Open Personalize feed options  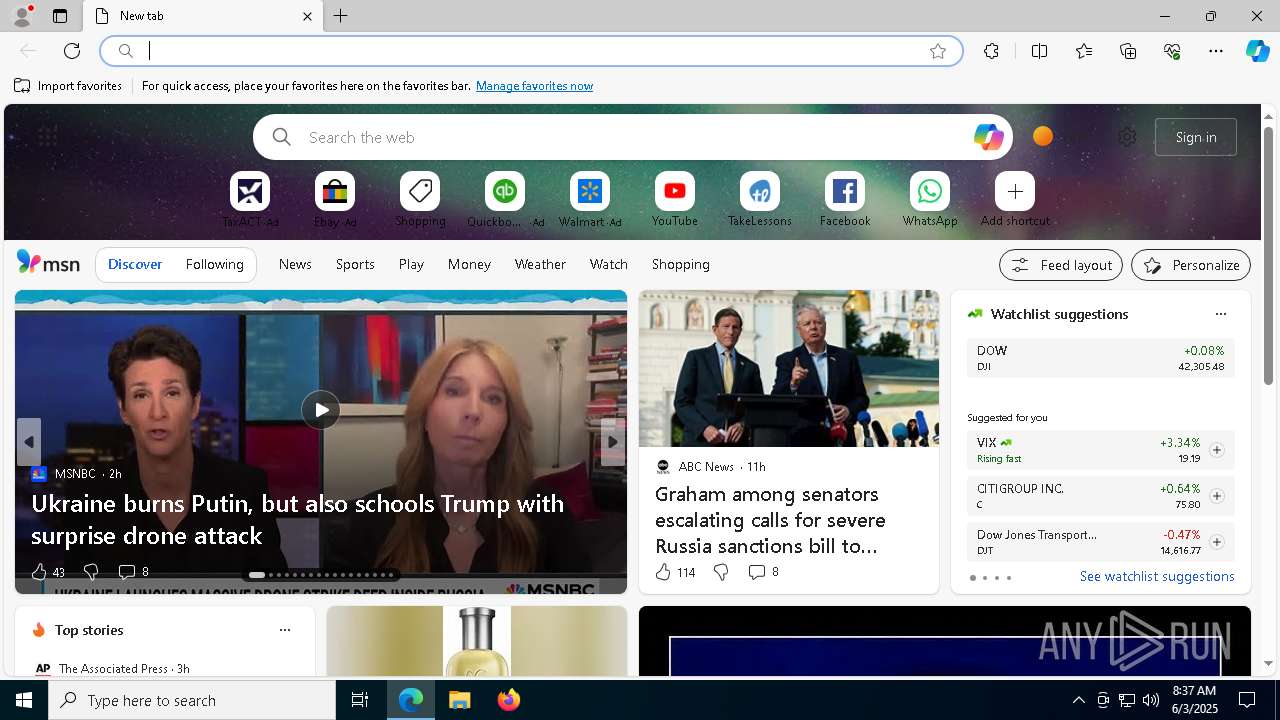1191,265
